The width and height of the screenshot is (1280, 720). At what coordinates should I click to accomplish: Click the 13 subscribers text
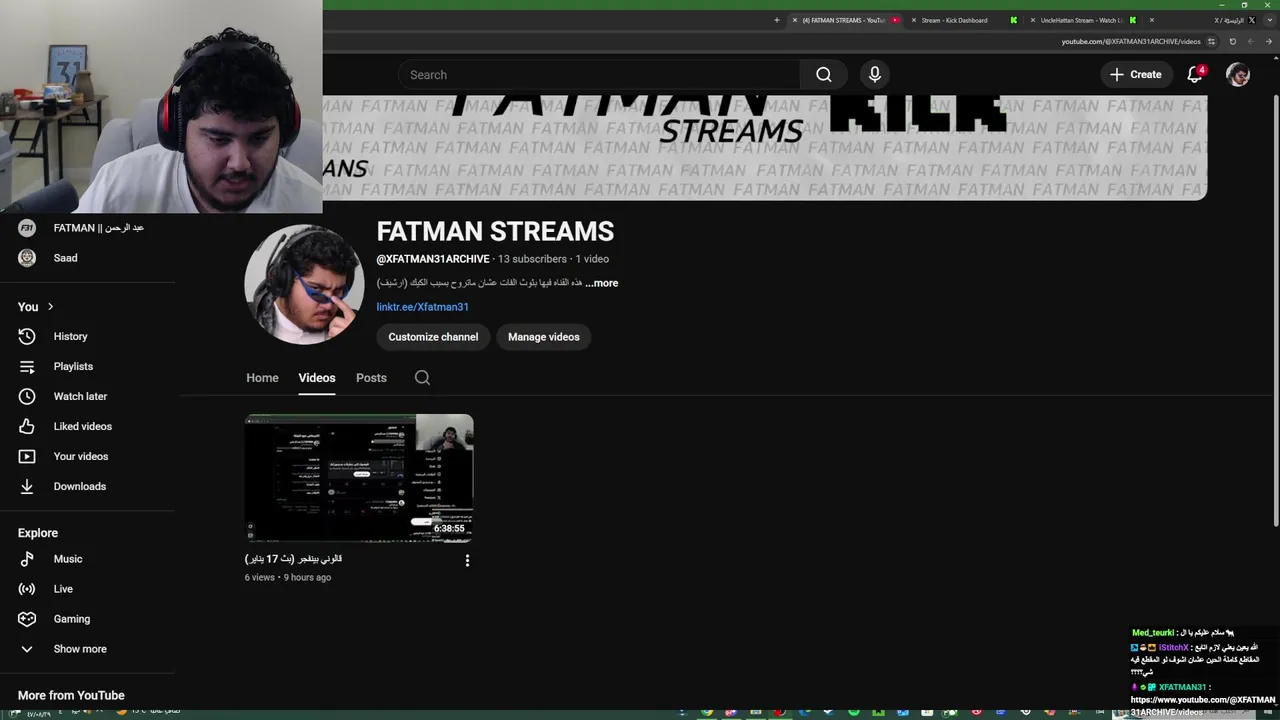pyautogui.click(x=533, y=259)
